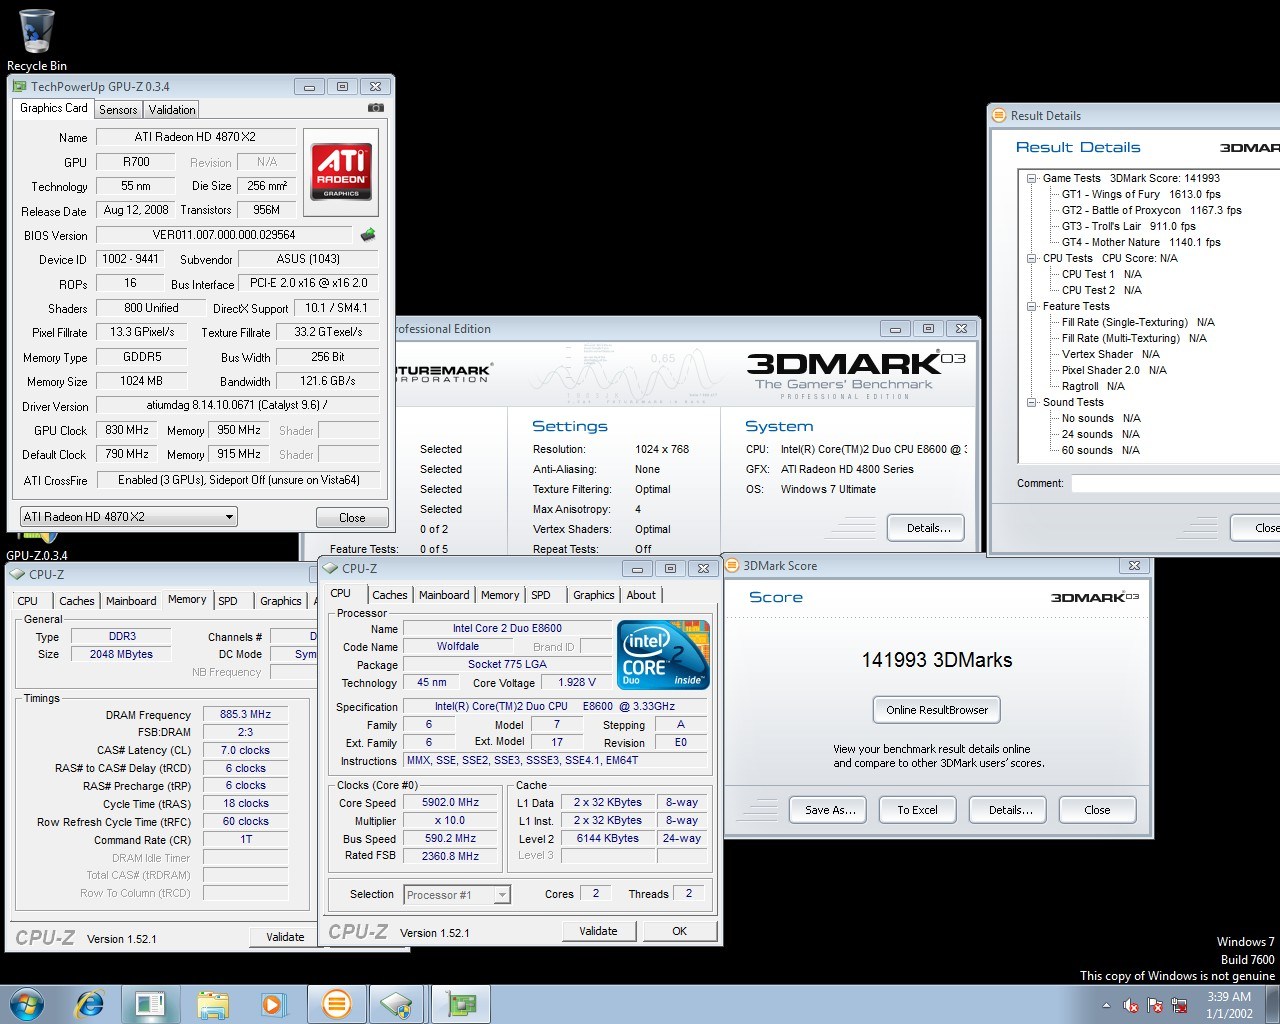This screenshot has width=1280, height=1024.
Task: Open the Mainboard tab in the front CPU-Z window
Action: click(444, 595)
